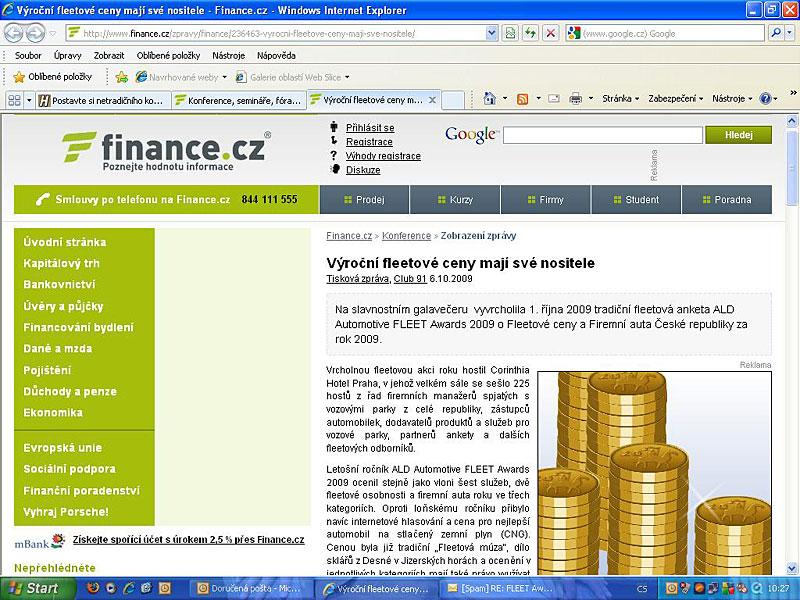Open the 'Výhody registrace' link
The width and height of the screenshot is (800, 600).
[383, 156]
